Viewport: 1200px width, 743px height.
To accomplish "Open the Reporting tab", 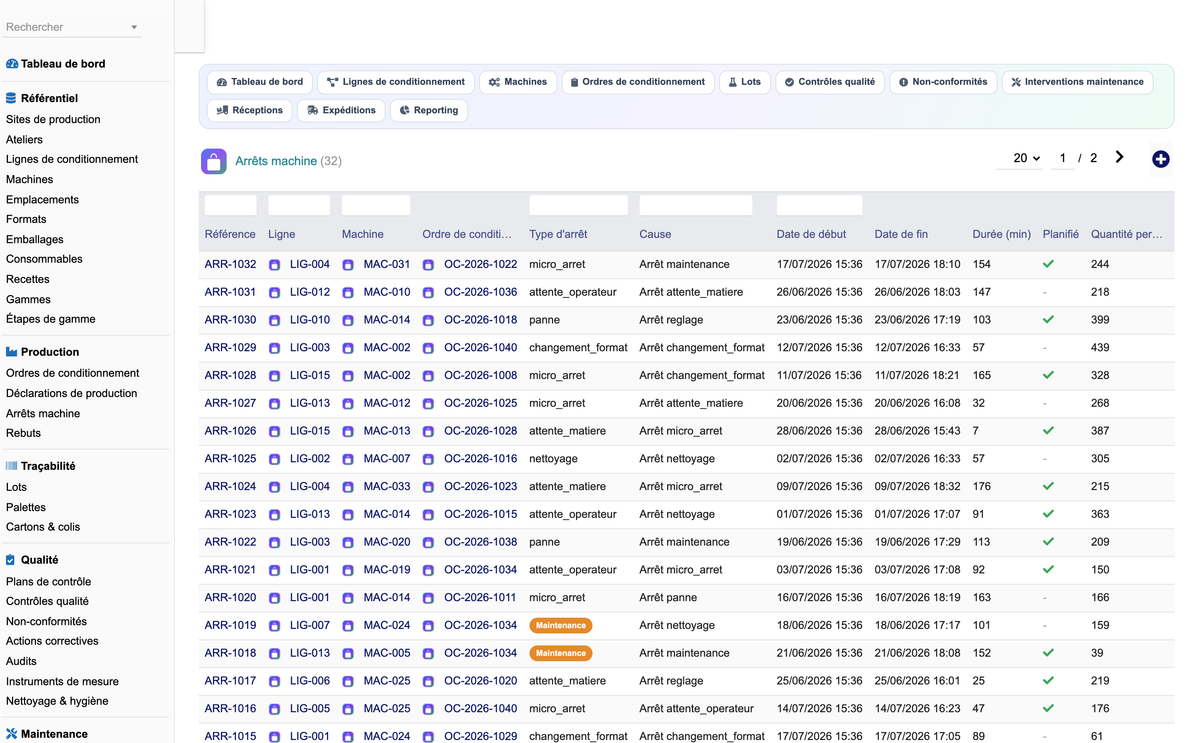I will coord(429,110).
